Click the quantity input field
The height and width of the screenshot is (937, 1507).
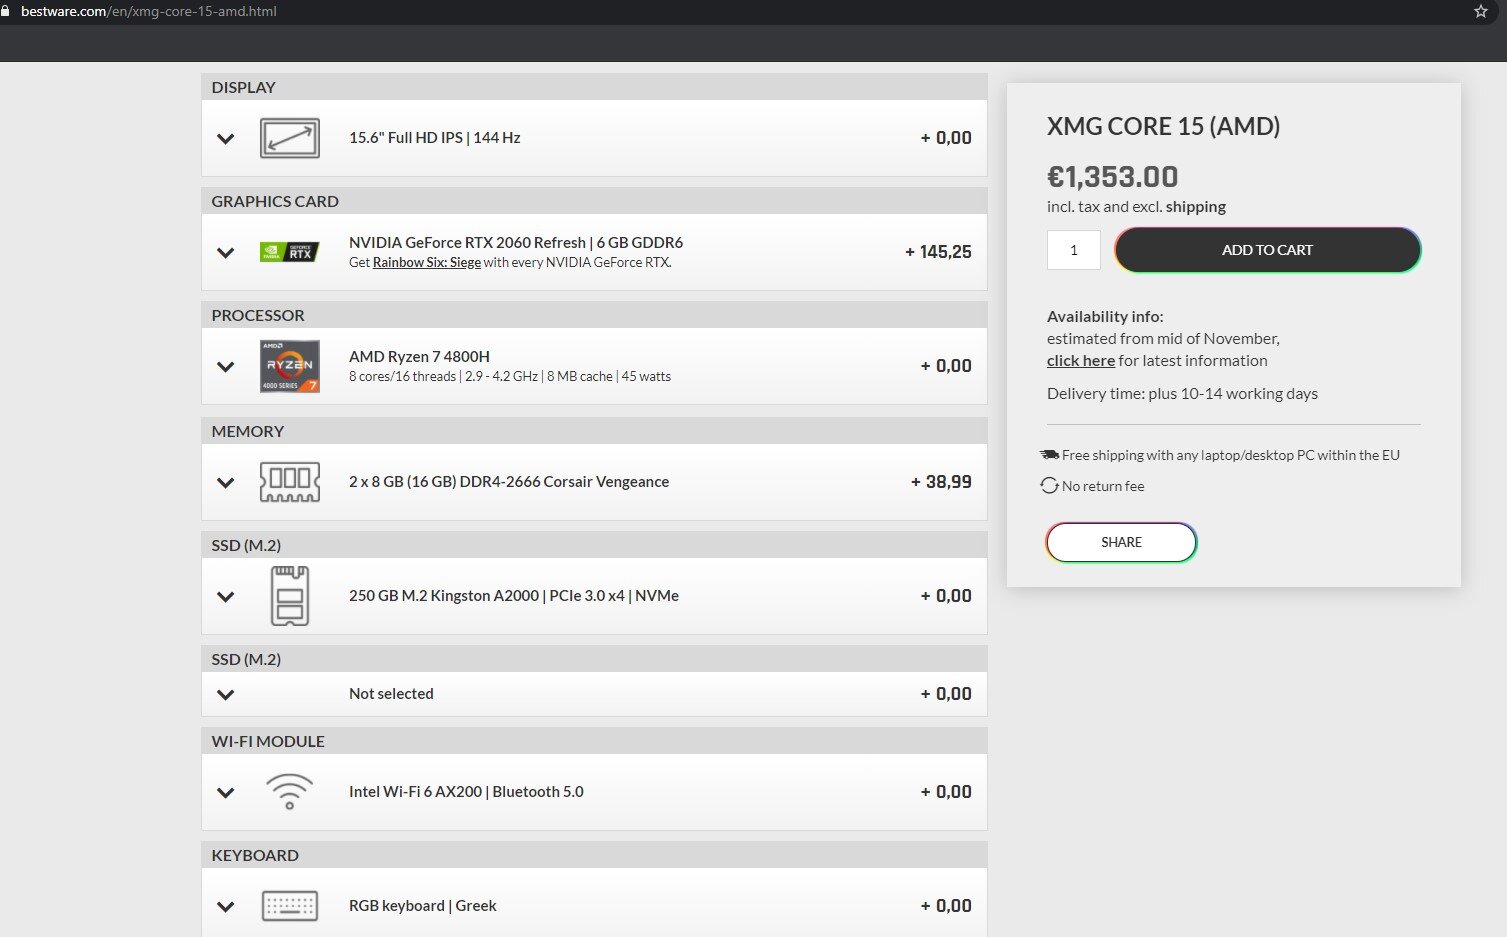pos(1074,250)
